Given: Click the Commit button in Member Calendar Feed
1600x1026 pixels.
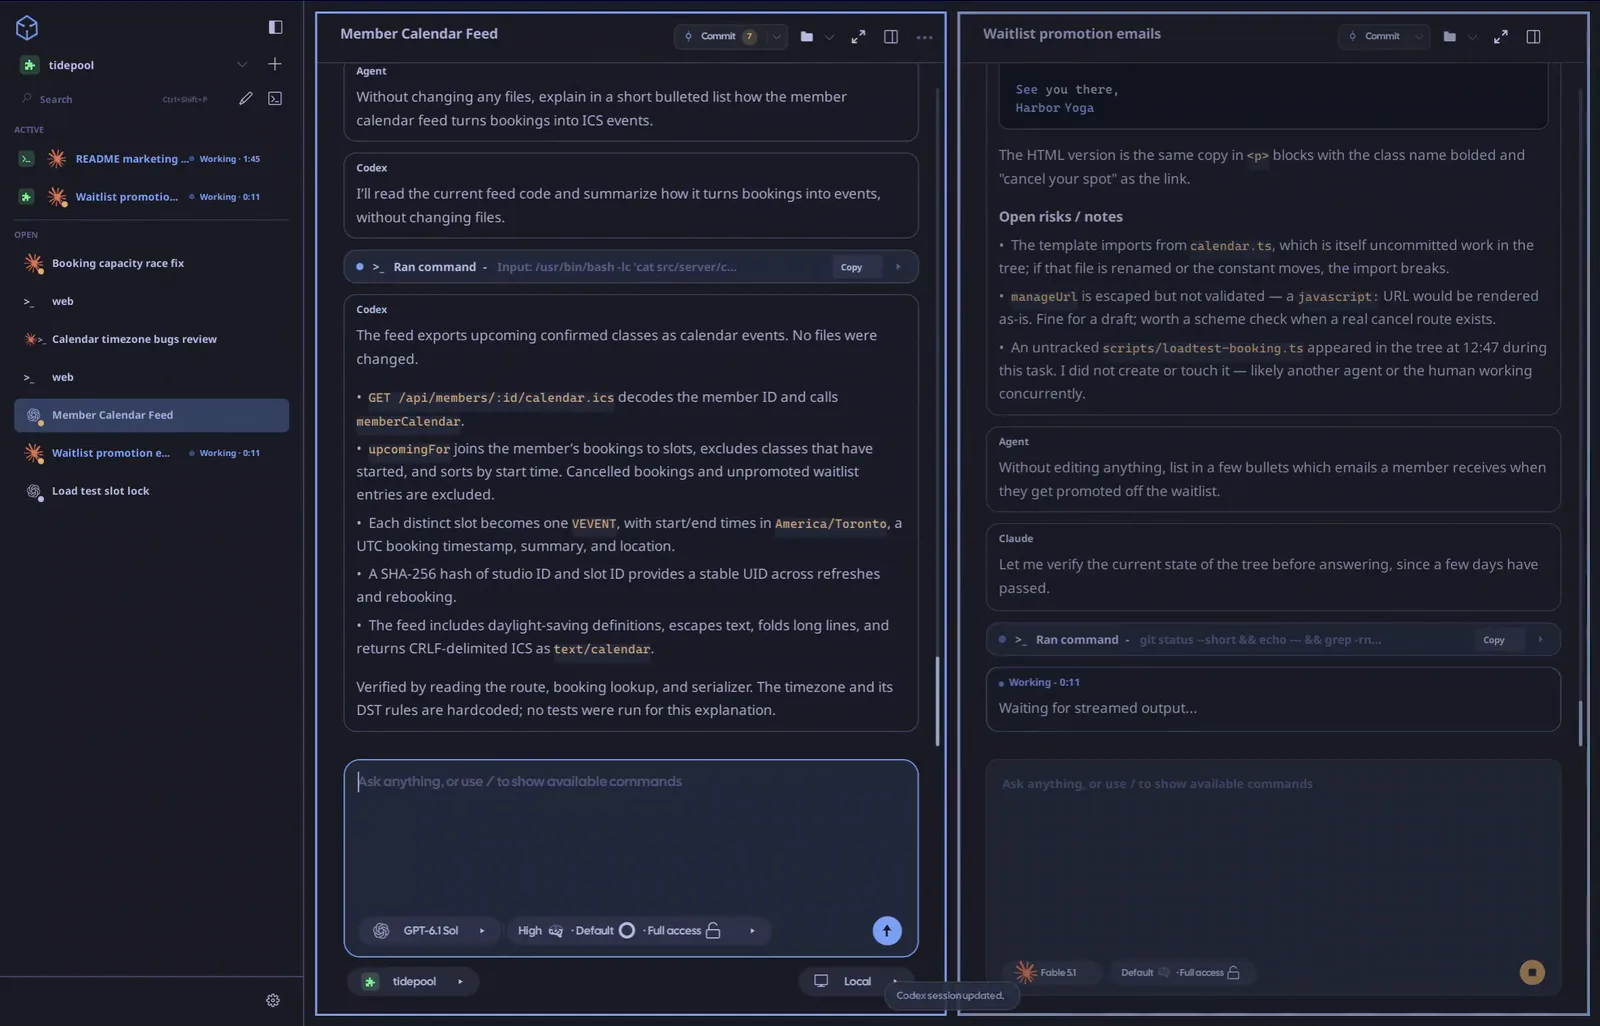Looking at the screenshot, I should 720,37.
